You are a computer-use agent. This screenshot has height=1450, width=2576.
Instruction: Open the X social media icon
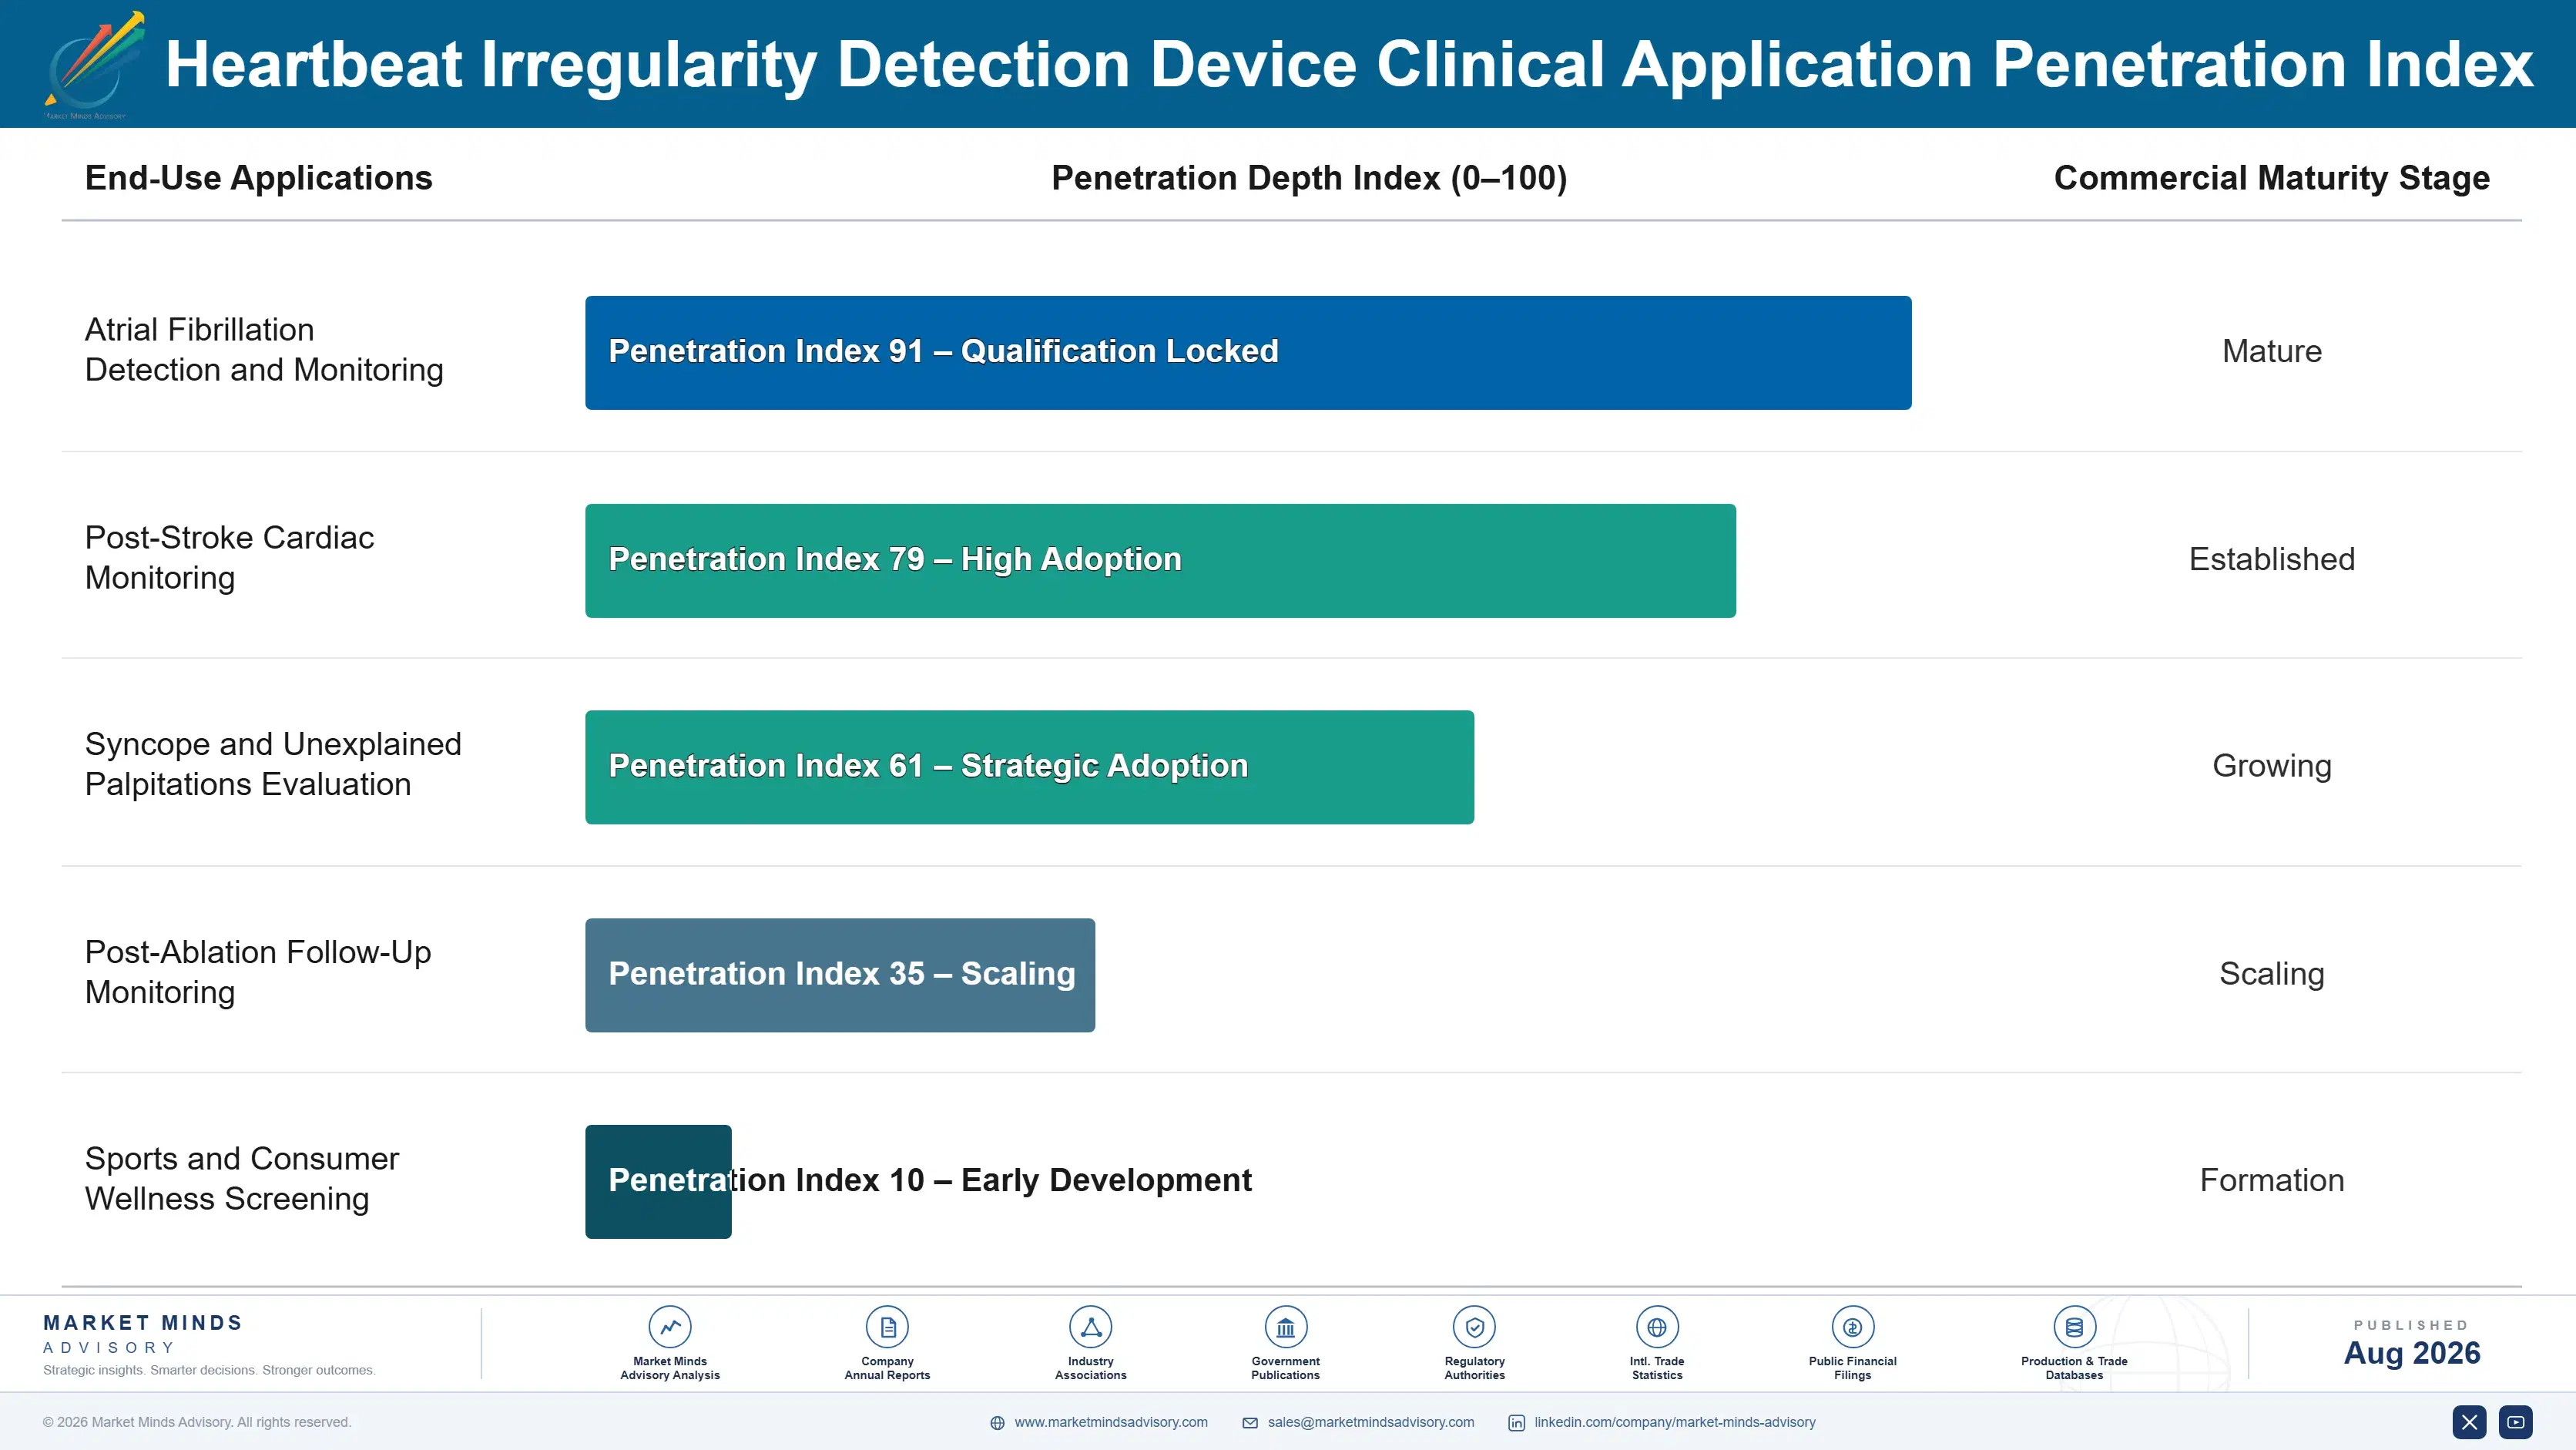point(2469,1422)
